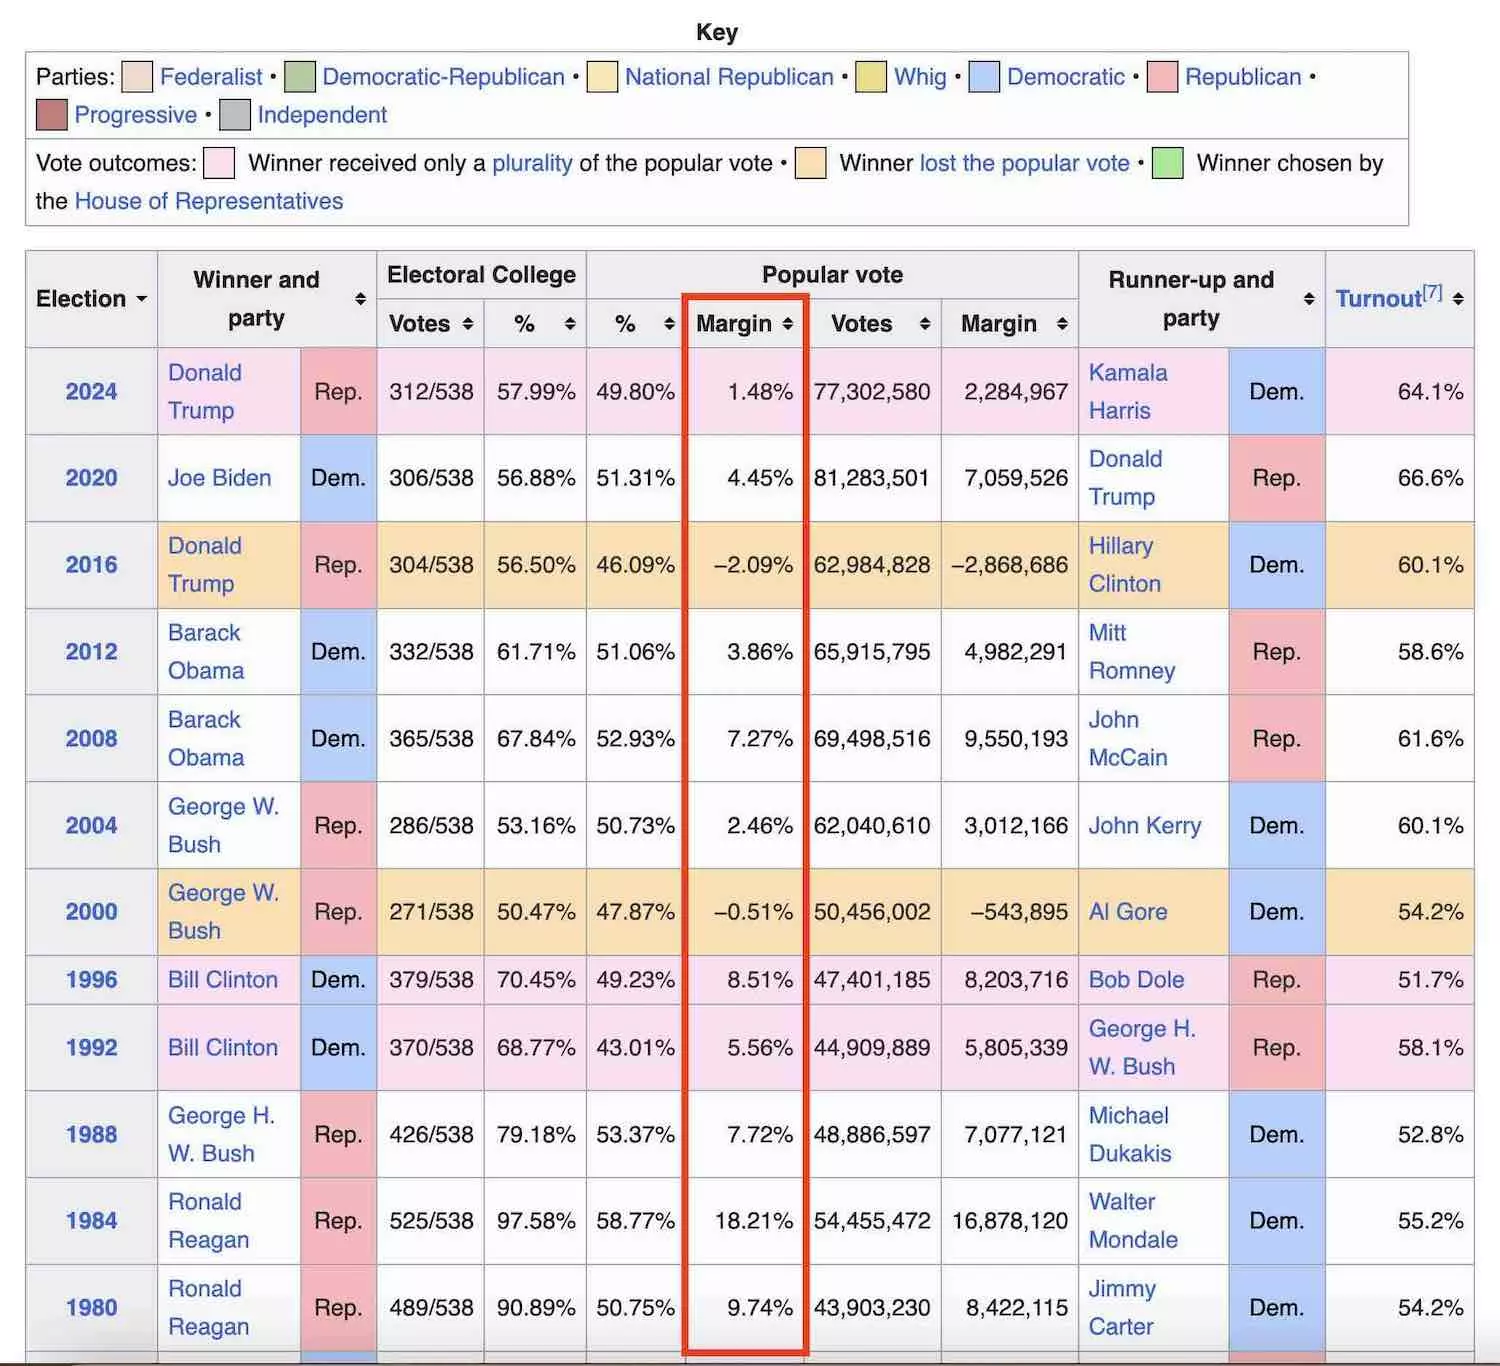
Task: Open George W. Bush link in 2004 row
Action: coord(223,826)
